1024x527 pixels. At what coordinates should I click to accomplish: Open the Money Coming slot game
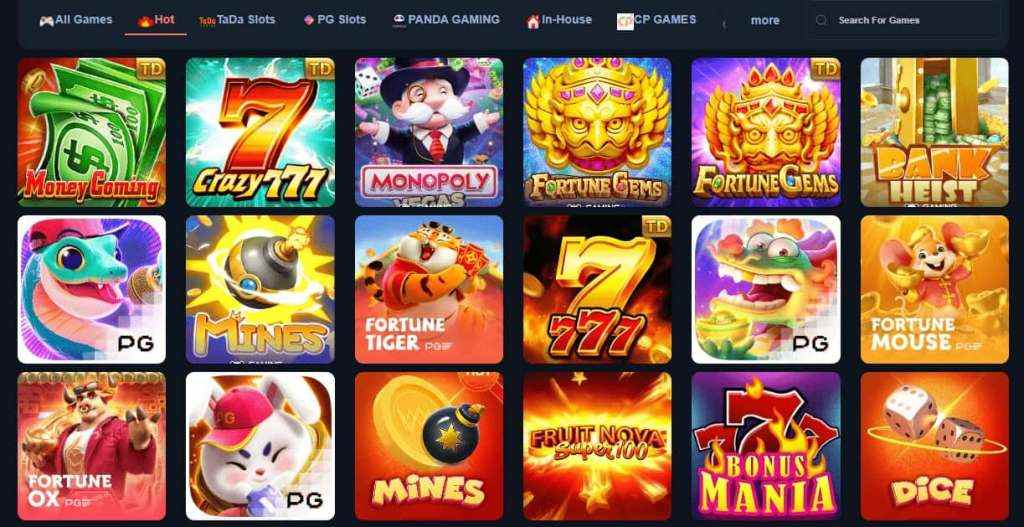[x=91, y=132]
